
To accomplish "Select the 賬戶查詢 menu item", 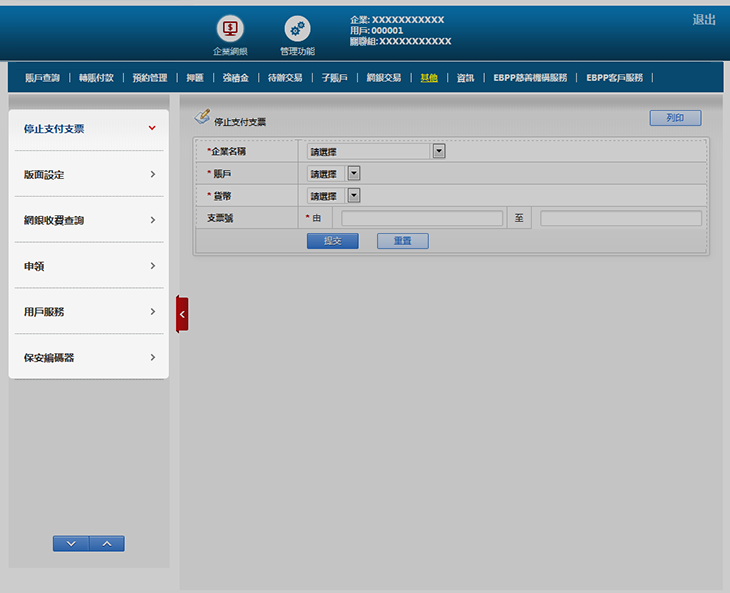I will (x=42, y=77).
